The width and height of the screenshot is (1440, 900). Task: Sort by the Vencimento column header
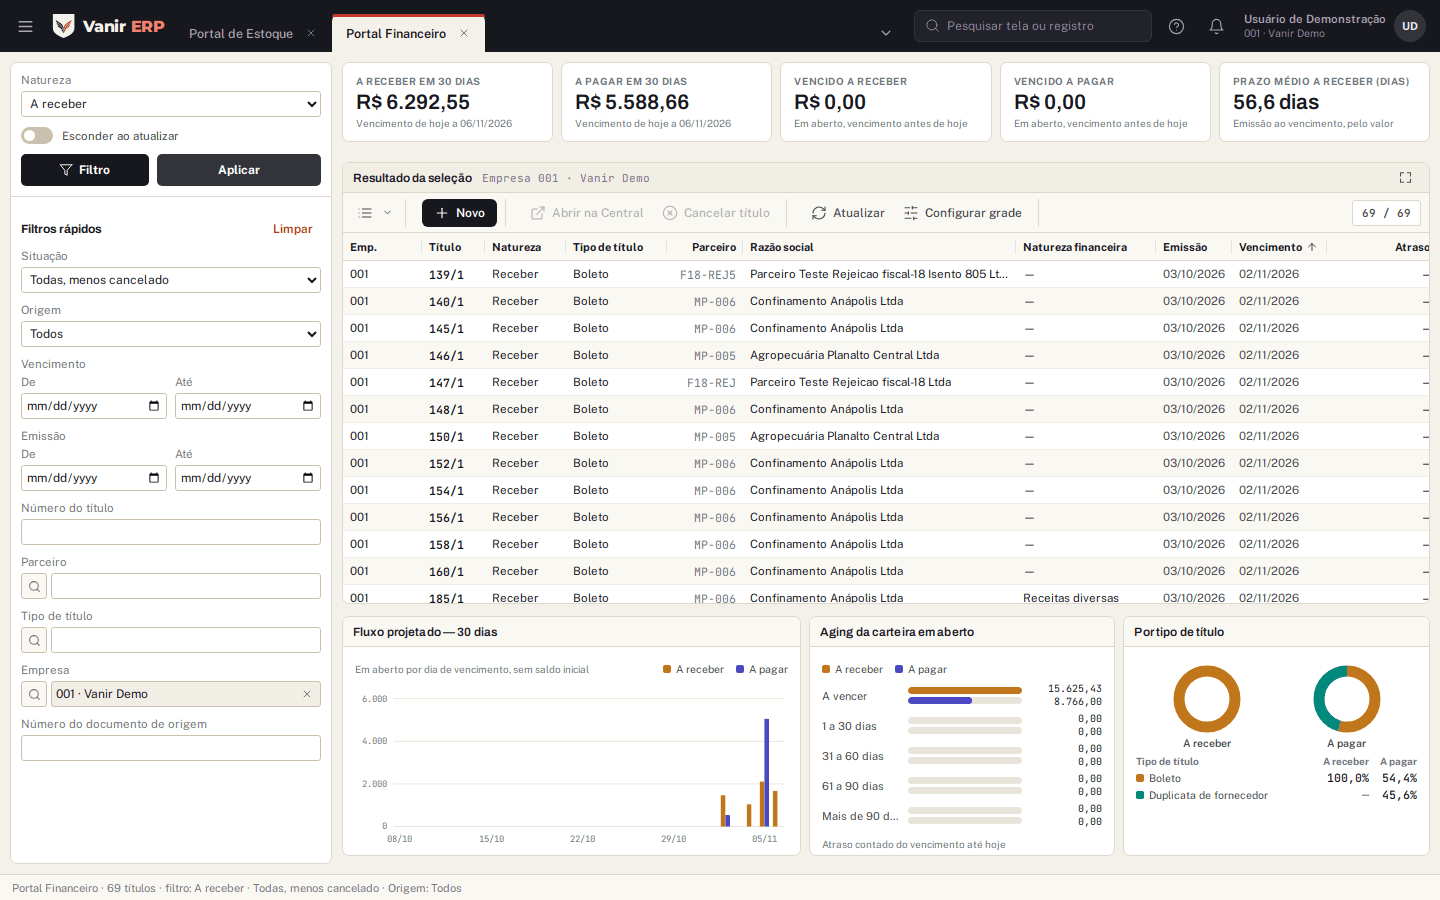coord(1277,247)
